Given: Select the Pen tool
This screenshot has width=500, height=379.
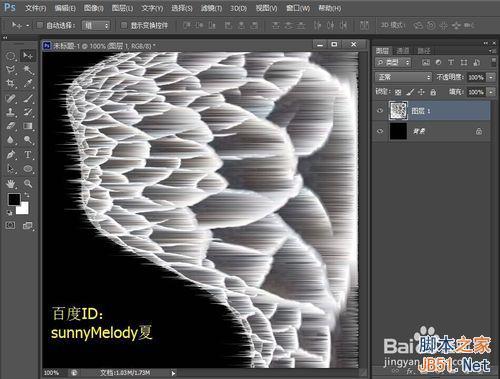Looking at the screenshot, I should pyautogui.click(x=11, y=155).
